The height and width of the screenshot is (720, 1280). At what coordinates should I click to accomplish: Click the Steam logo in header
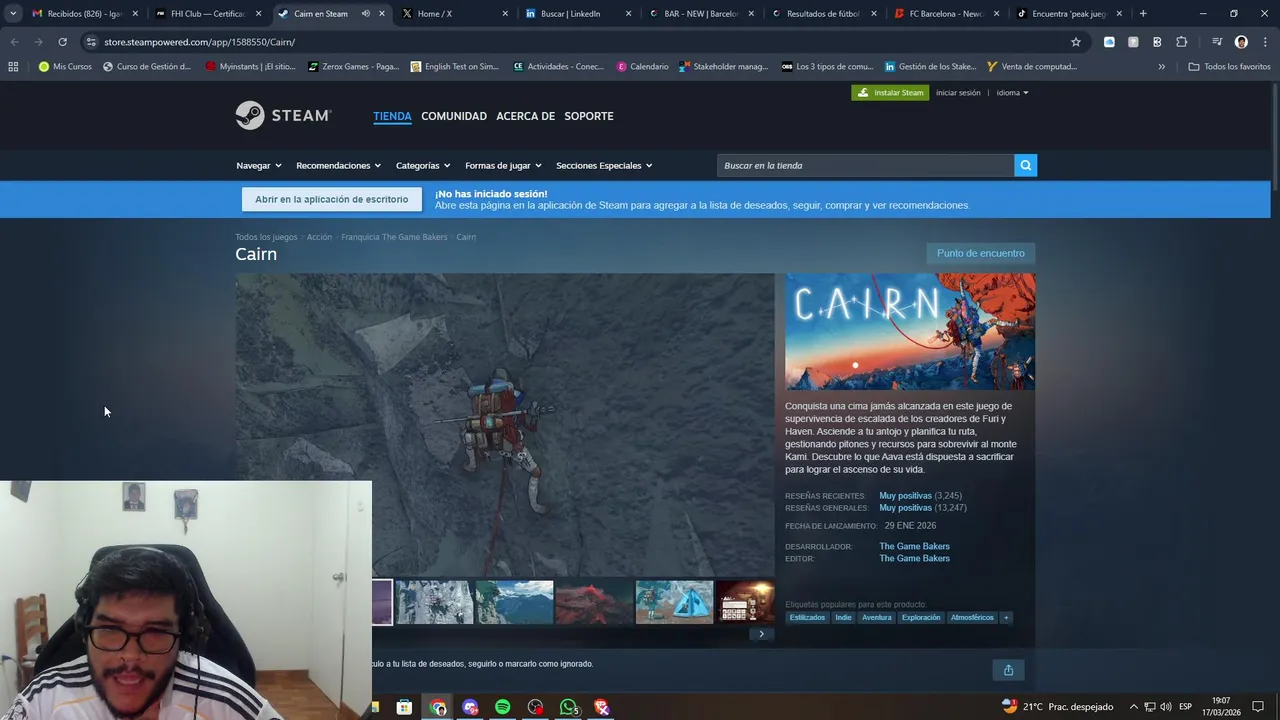pyautogui.click(x=283, y=115)
